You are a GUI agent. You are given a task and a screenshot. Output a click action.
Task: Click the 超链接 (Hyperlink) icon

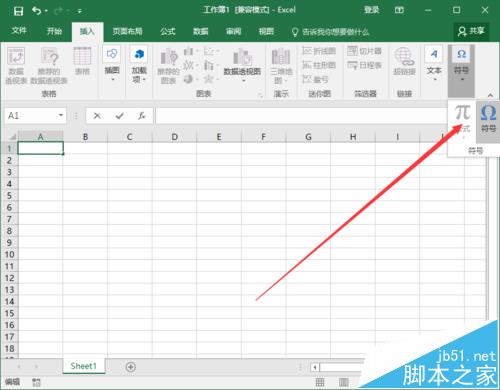(404, 61)
